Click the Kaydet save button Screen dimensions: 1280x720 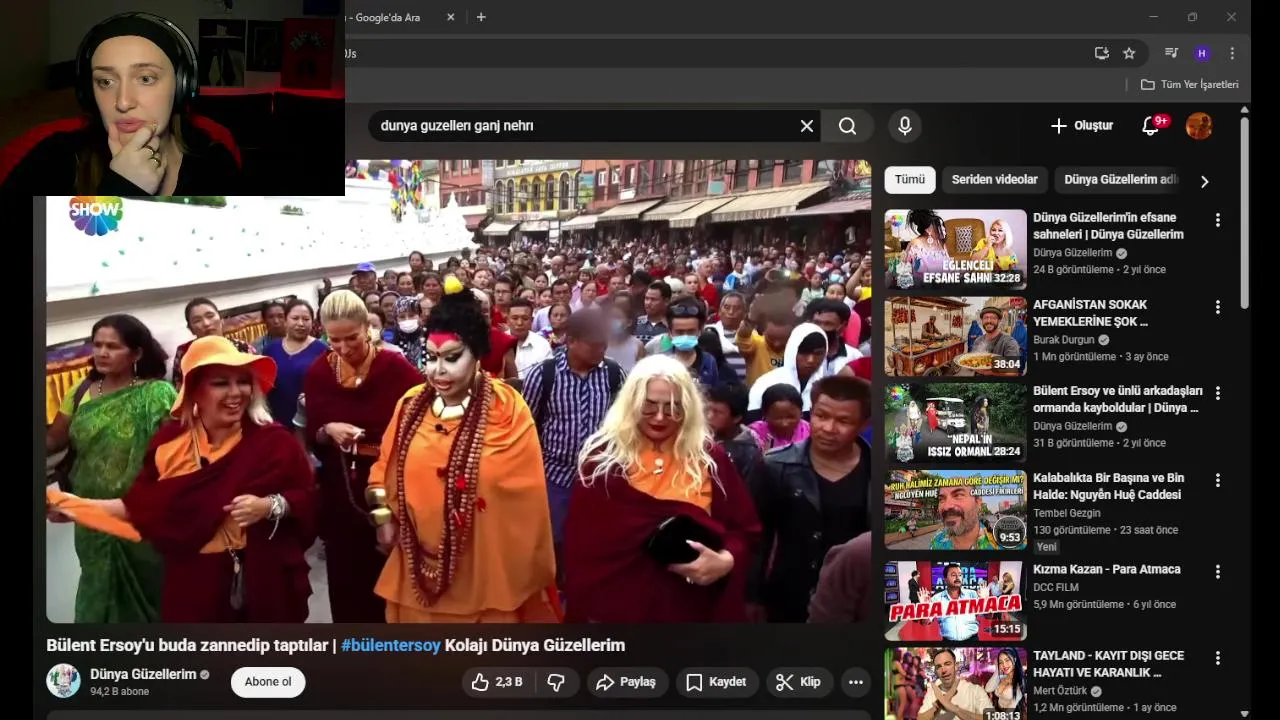tap(716, 682)
